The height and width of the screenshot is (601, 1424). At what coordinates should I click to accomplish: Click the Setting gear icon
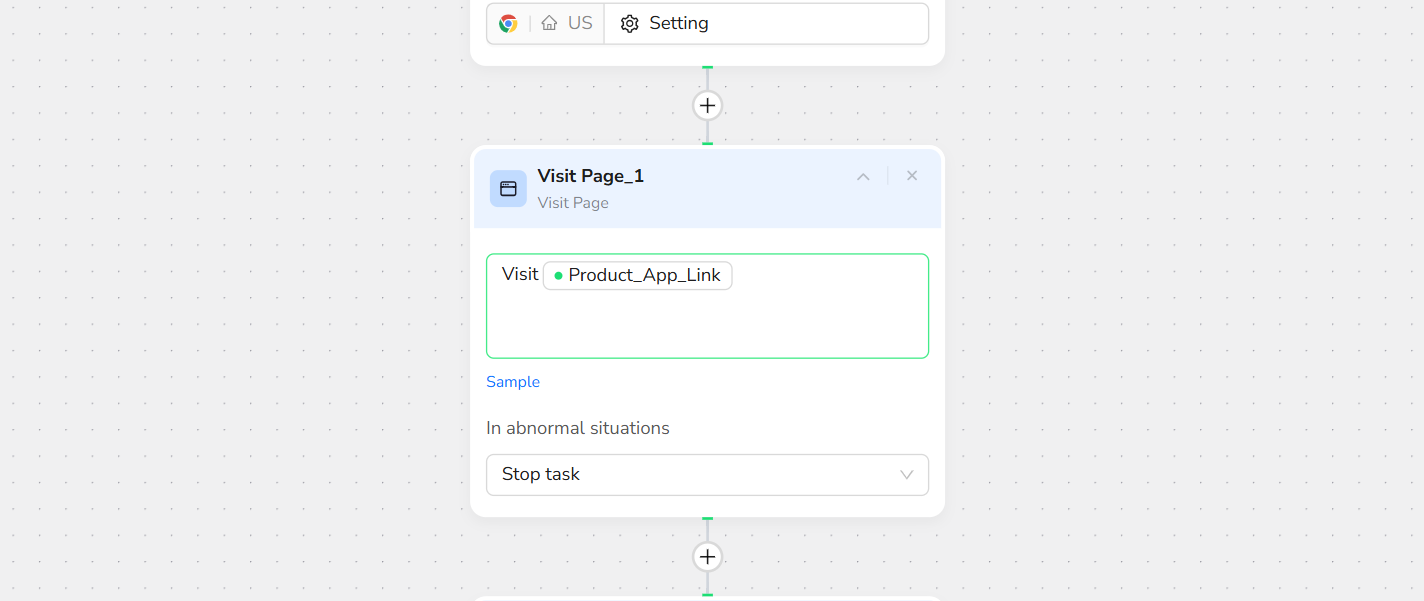click(x=629, y=24)
